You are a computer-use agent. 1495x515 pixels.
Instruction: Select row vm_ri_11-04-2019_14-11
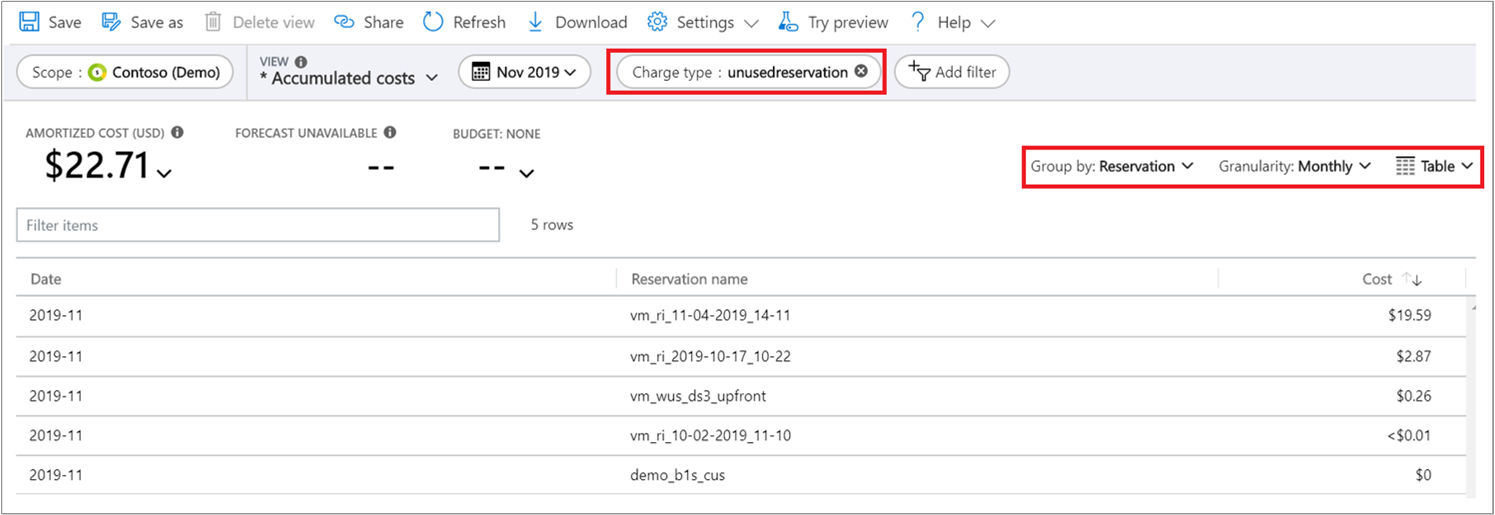pyautogui.click(x=741, y=315)
